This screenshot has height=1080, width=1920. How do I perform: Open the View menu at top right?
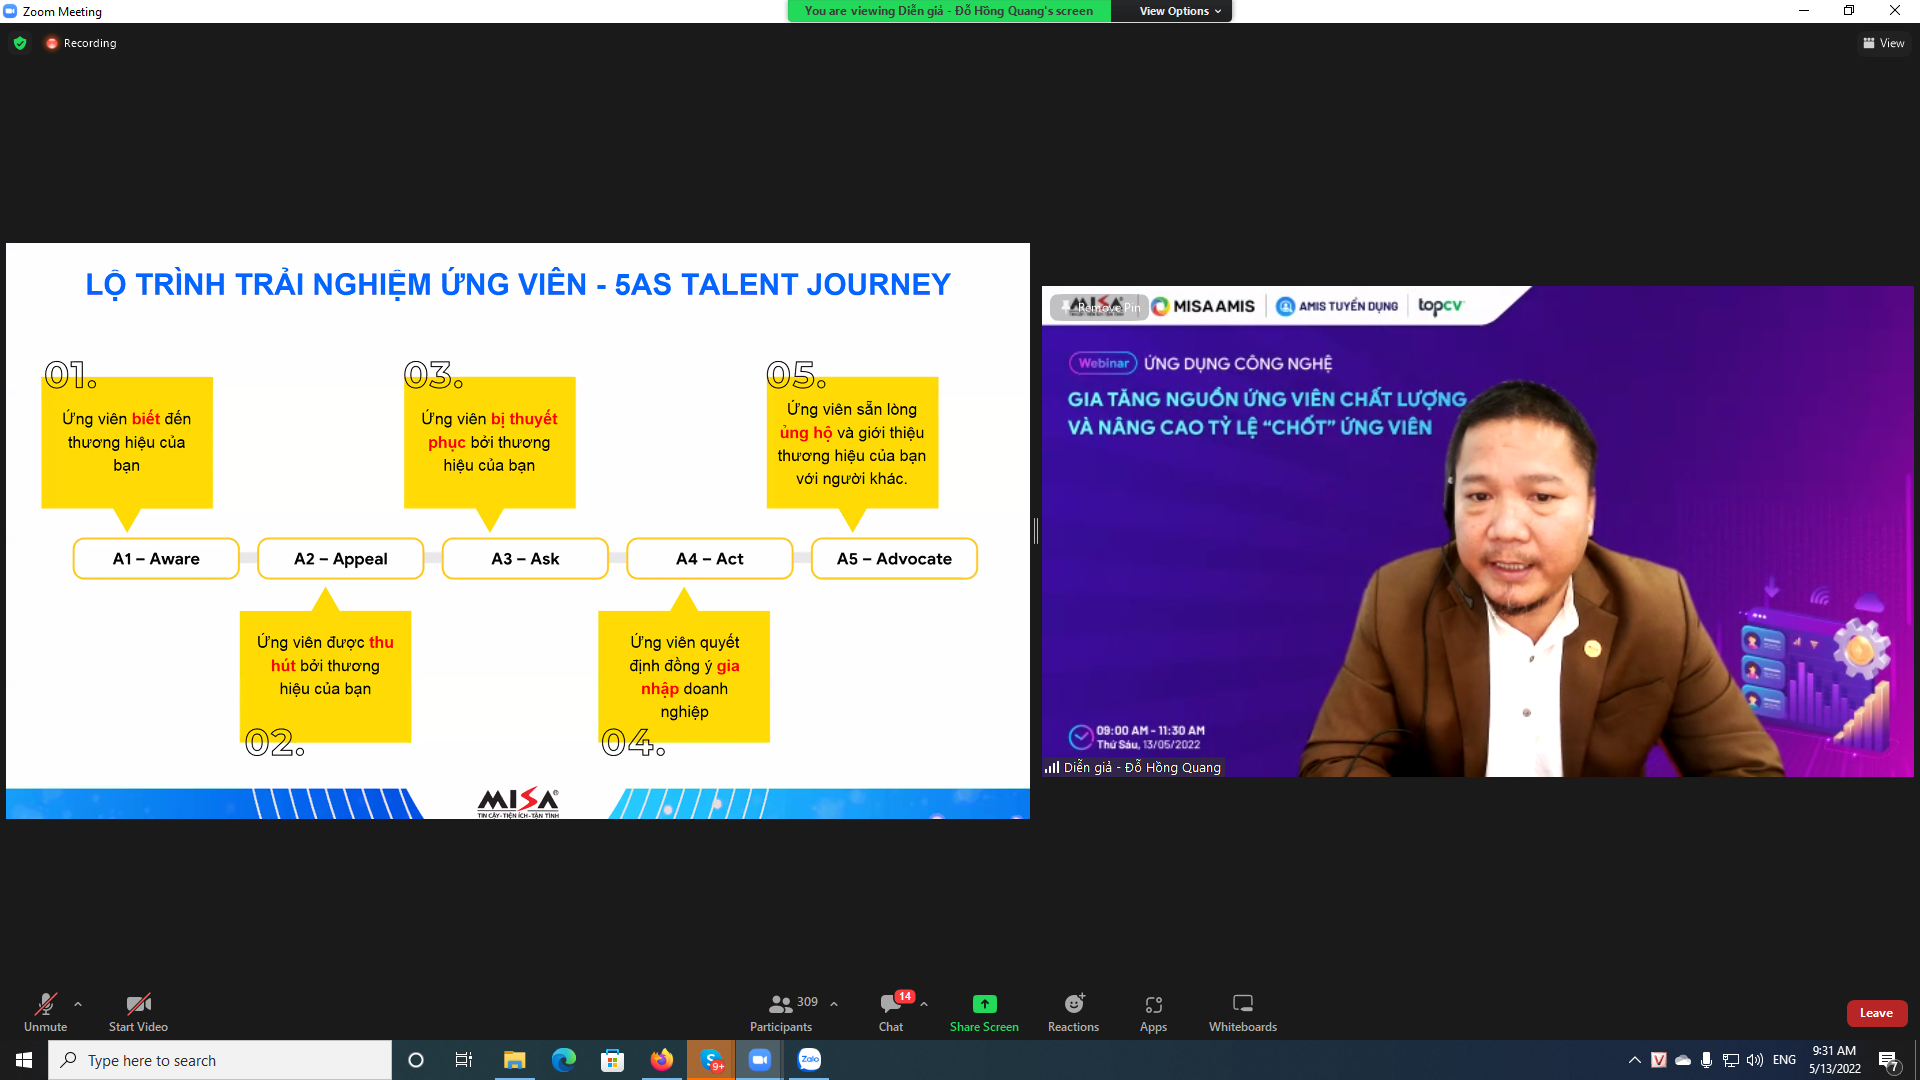point(1883,43)
